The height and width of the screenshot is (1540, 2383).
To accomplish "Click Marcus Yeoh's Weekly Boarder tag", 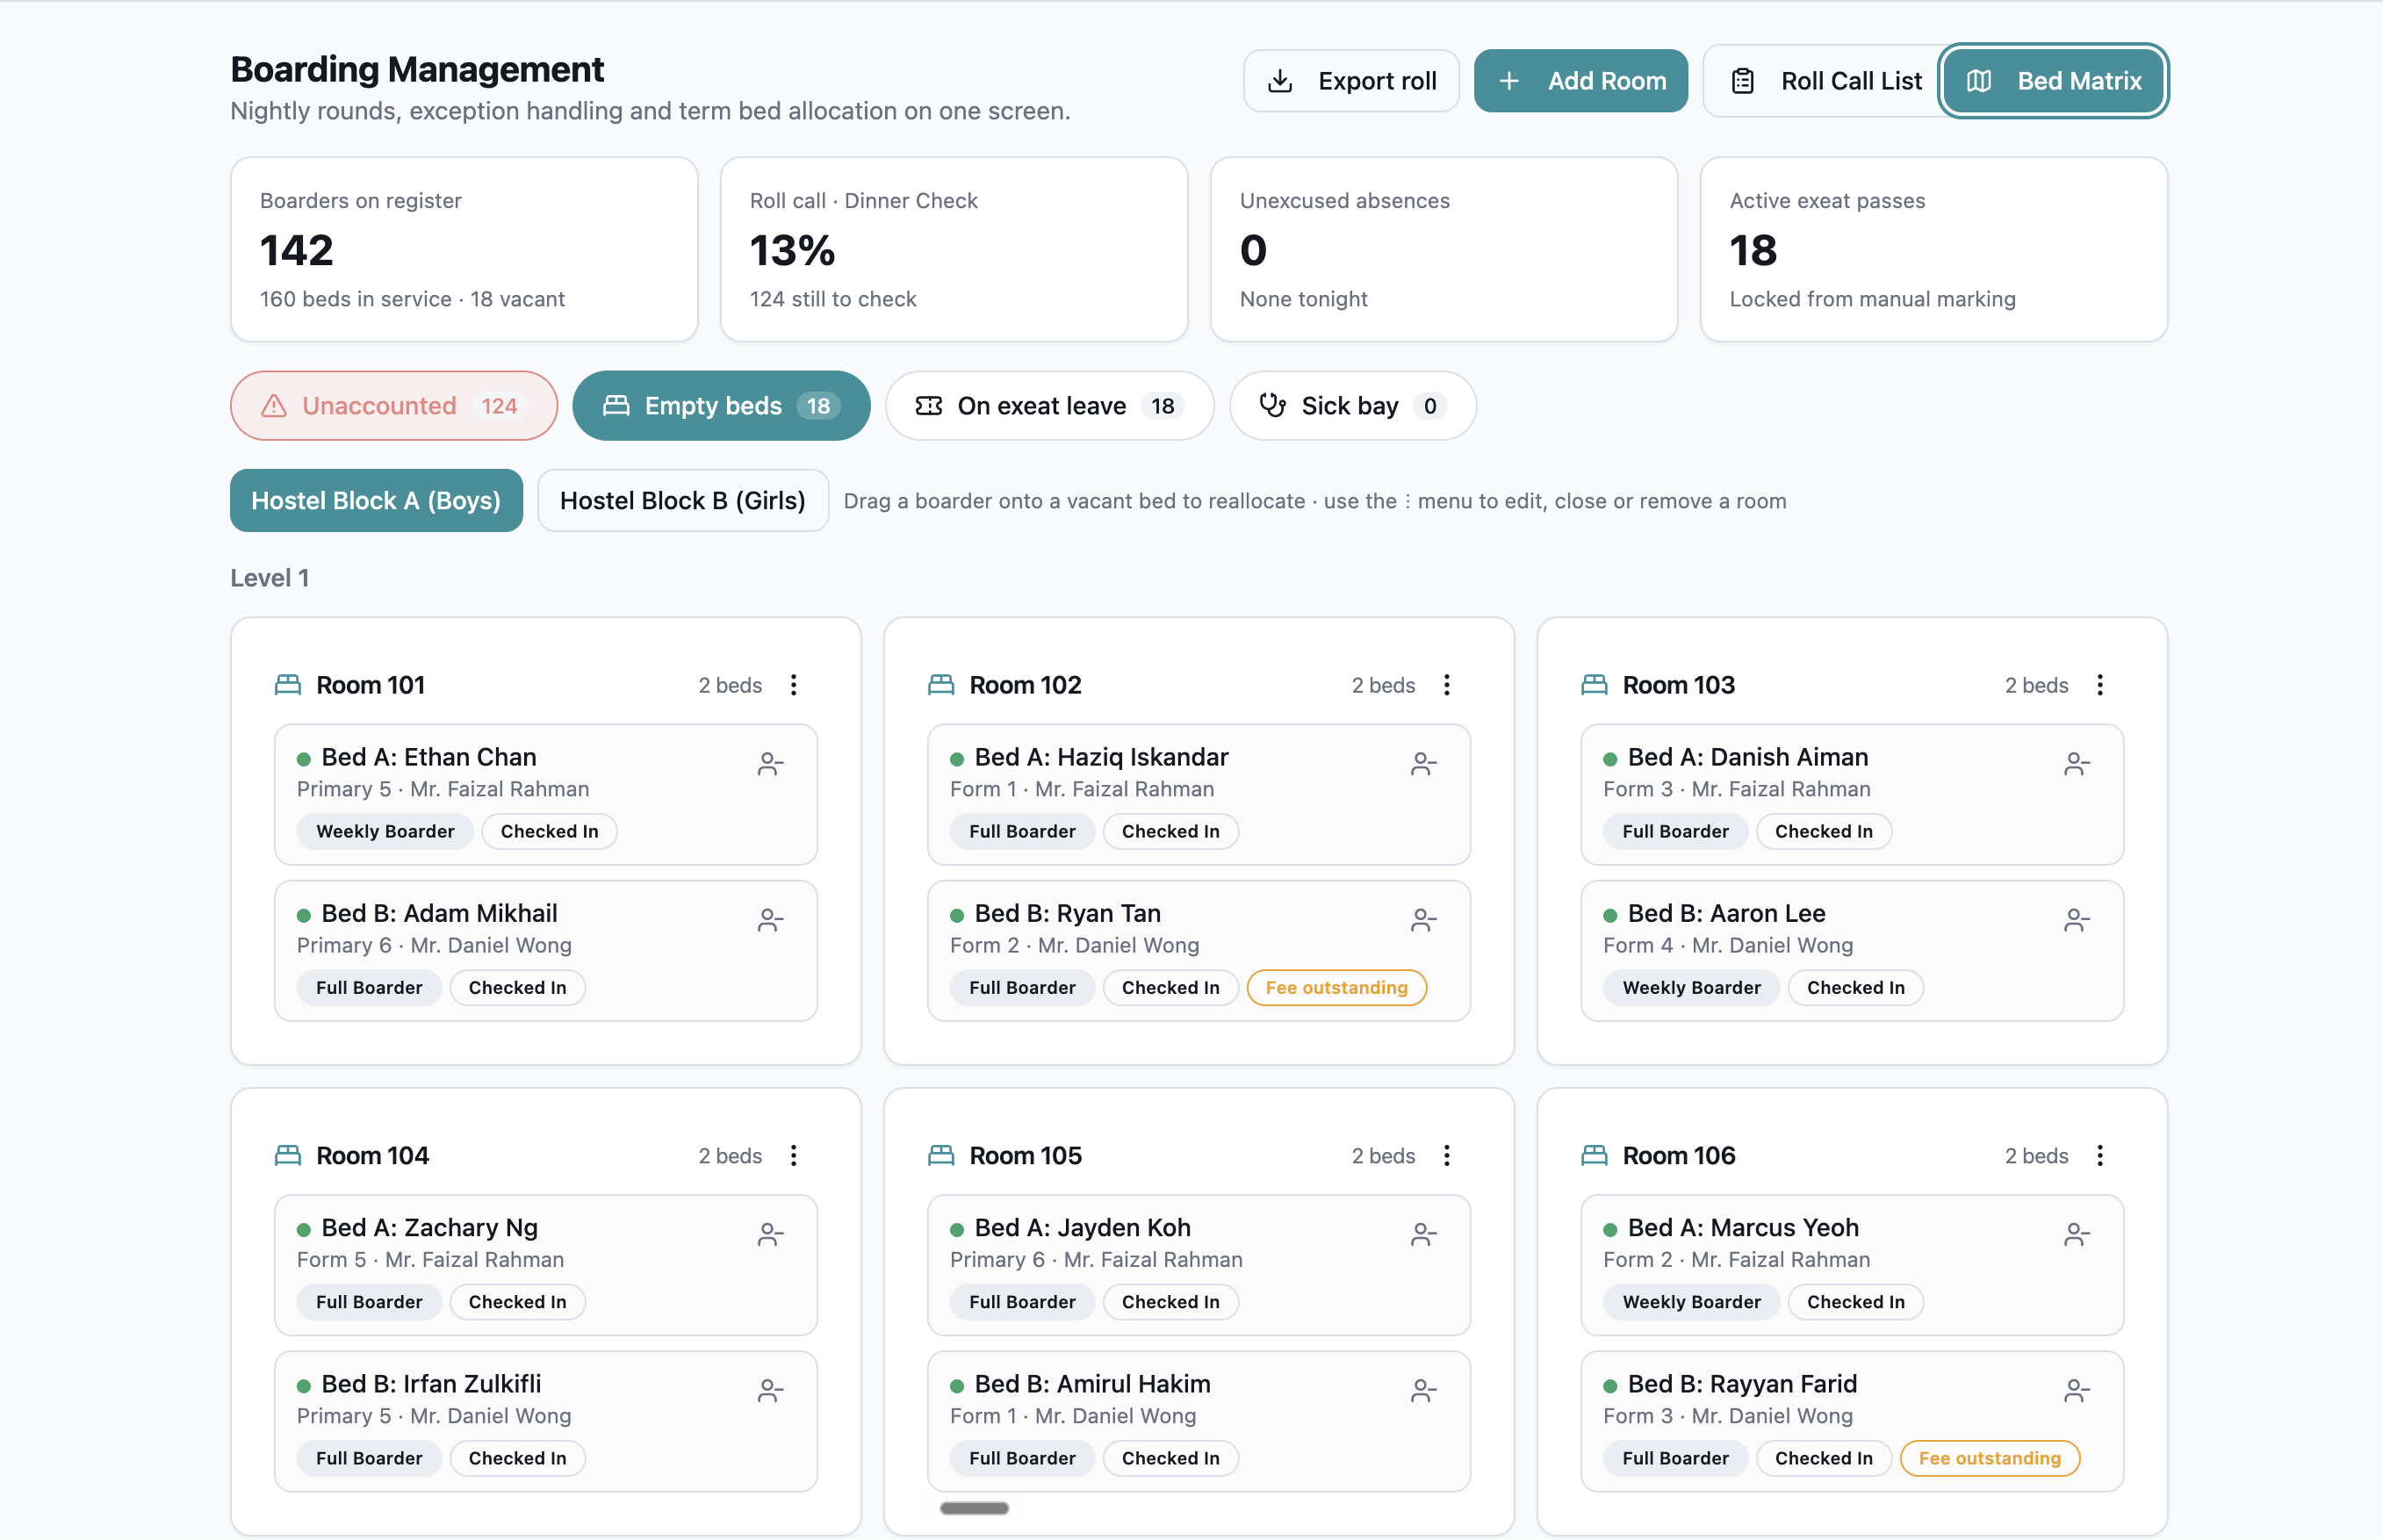I will 1692,1303.
